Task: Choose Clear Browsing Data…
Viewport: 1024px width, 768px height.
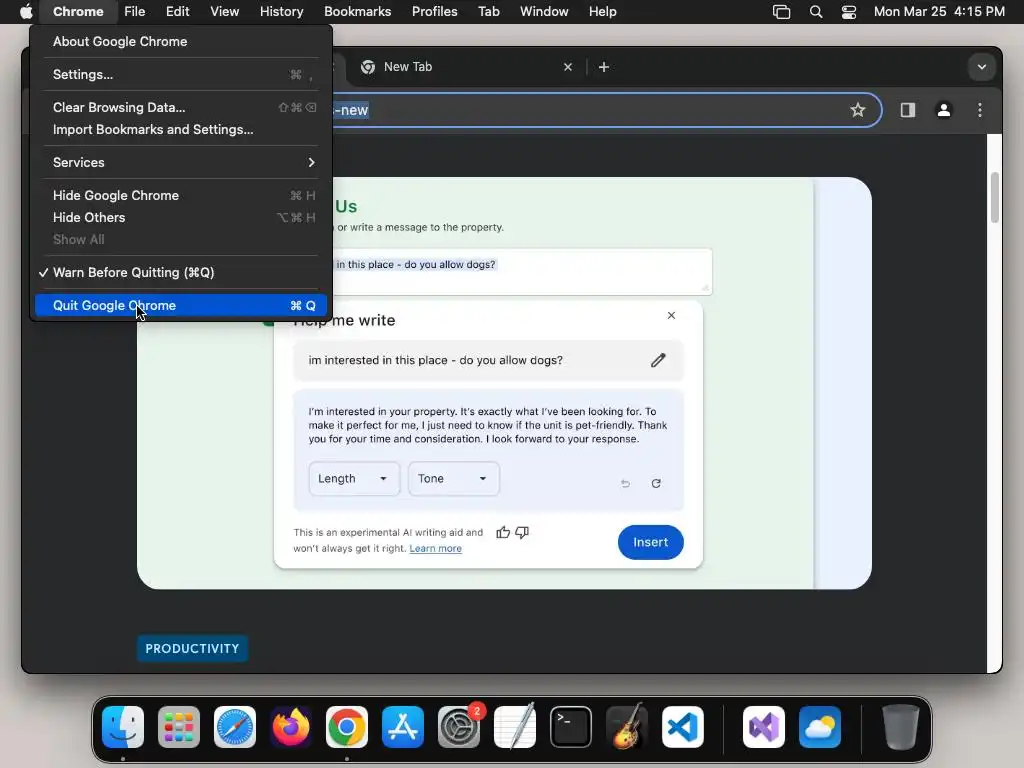Action: tap(181, 107)
